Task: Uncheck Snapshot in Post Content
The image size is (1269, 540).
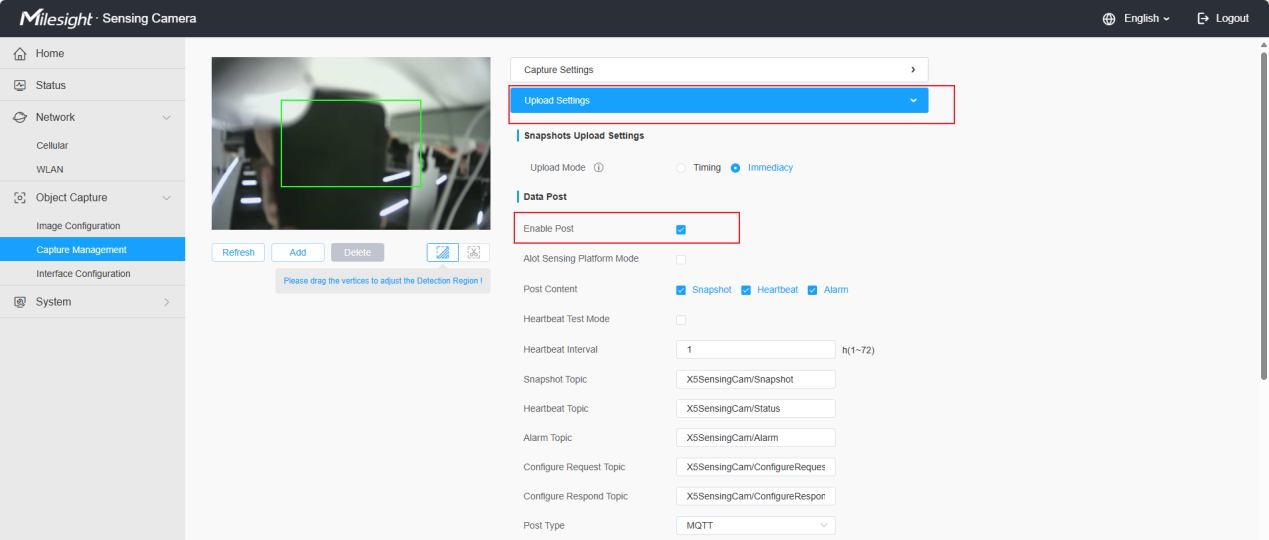Action: coord(681,290)
